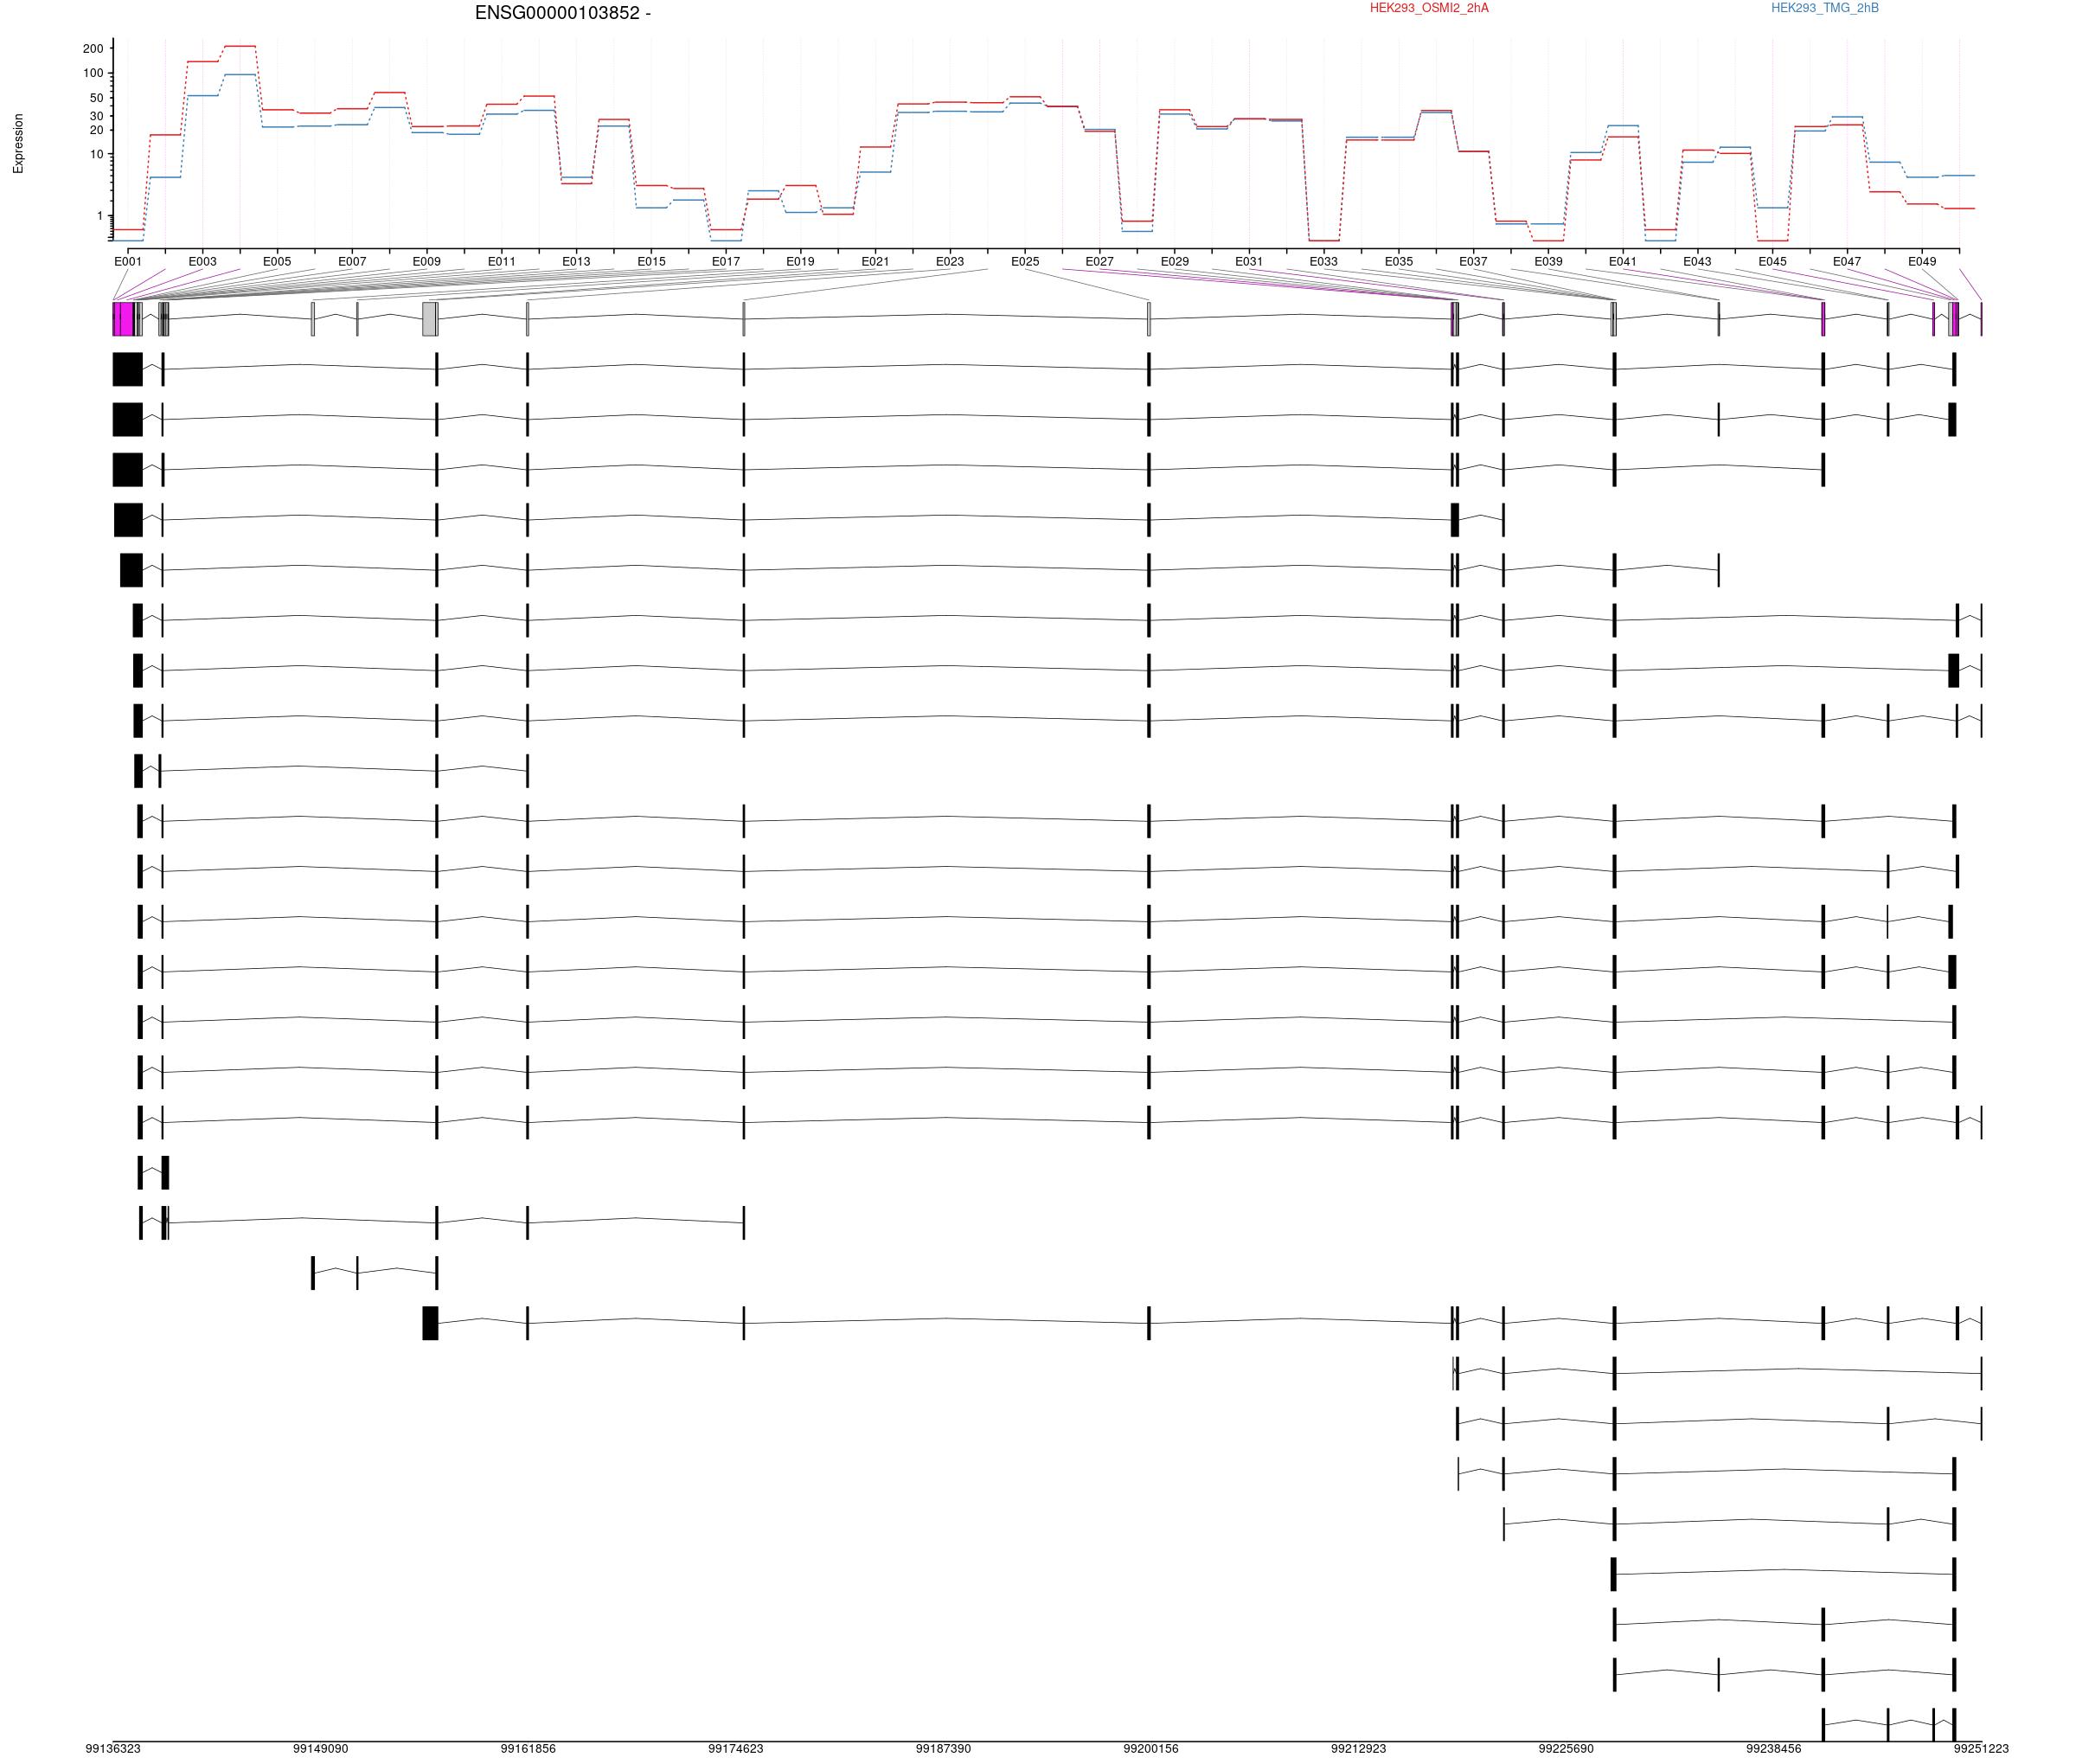The width and height of the screenshot is (2076, 1764).
Task: Click genomic coordinate 99238456
Action: tap(1774, 1749)
